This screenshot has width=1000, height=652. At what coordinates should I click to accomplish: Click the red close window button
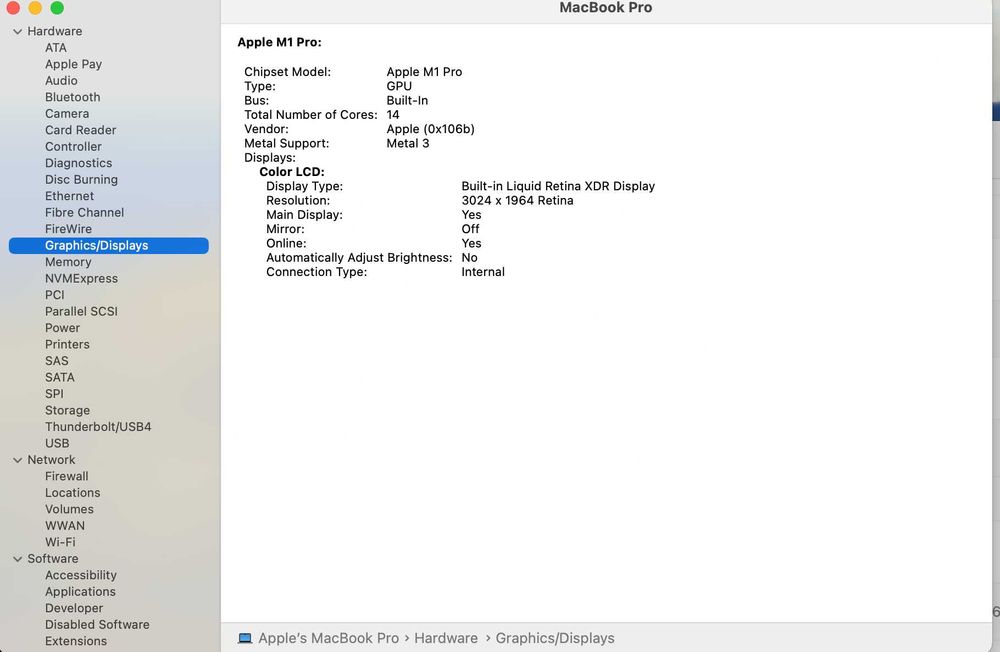click(x=13, y=7)
